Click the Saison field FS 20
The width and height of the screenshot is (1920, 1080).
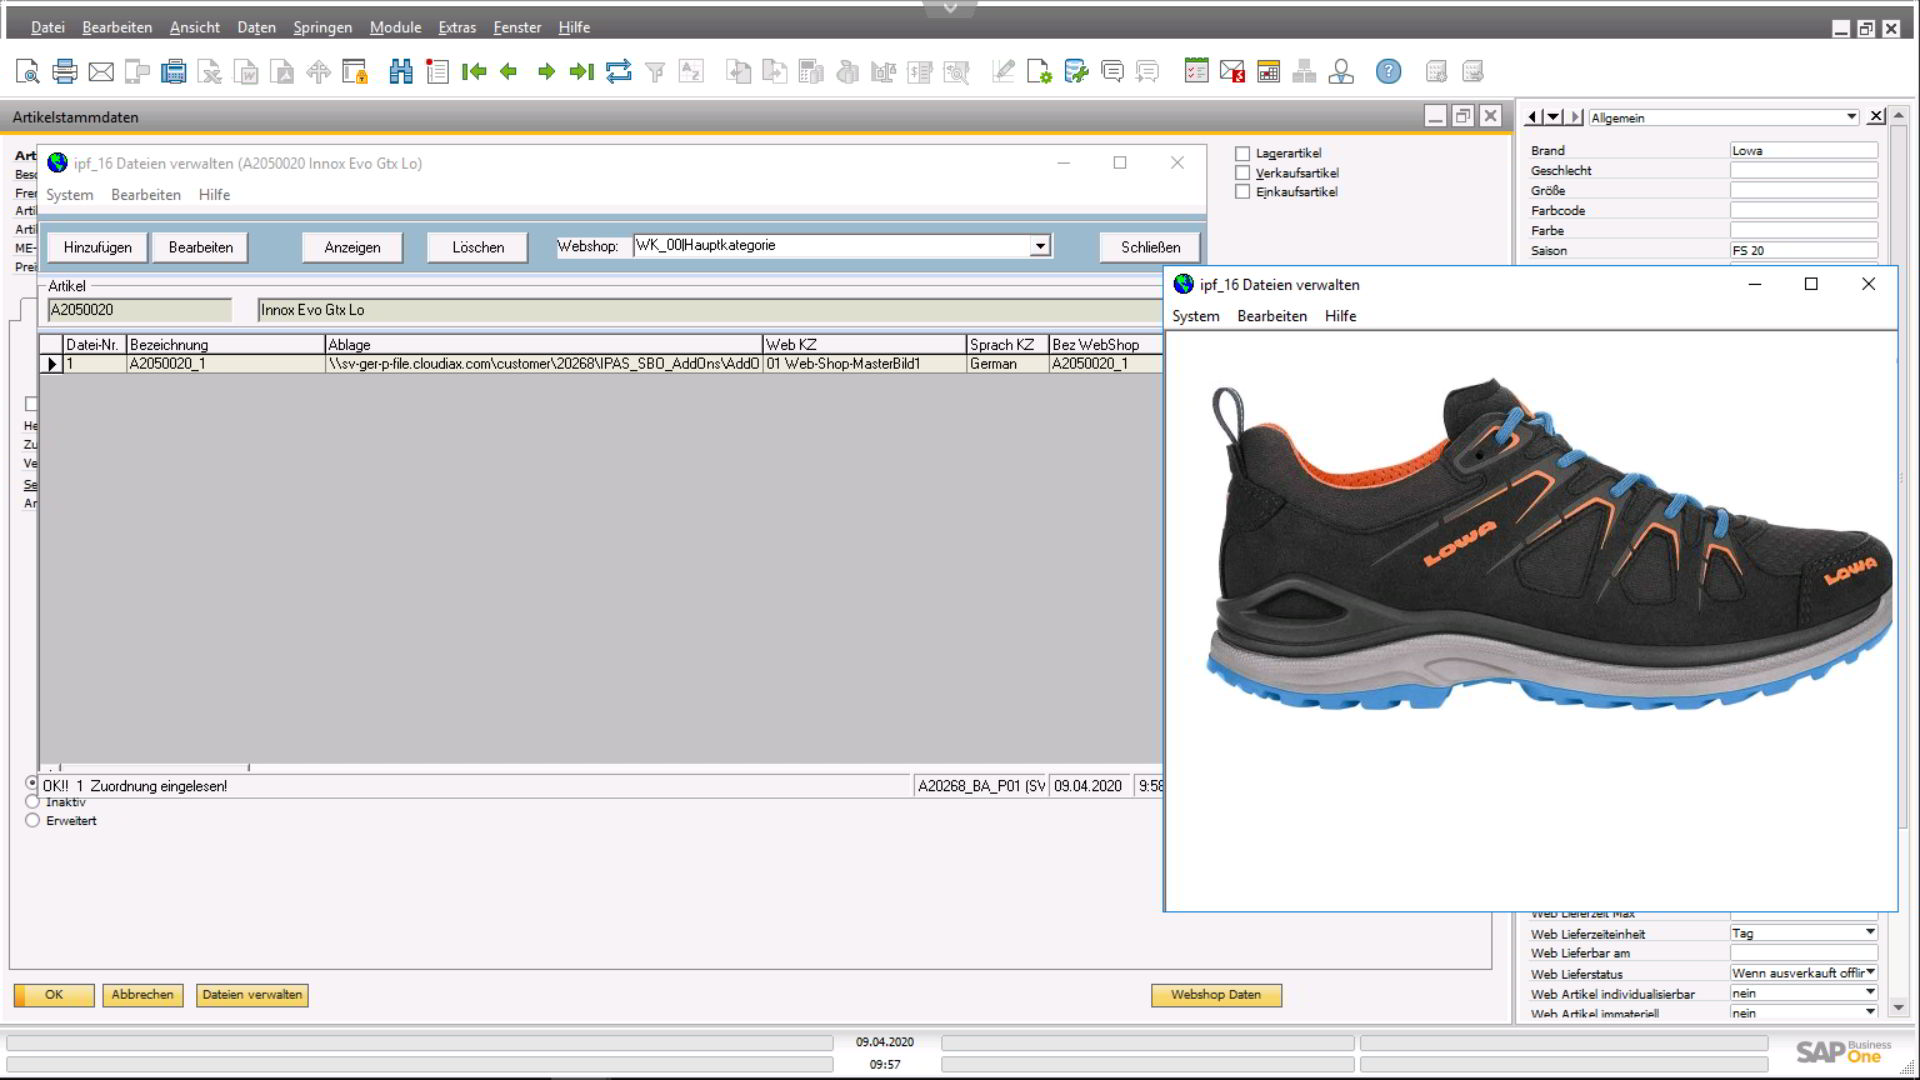(1804, 251)
